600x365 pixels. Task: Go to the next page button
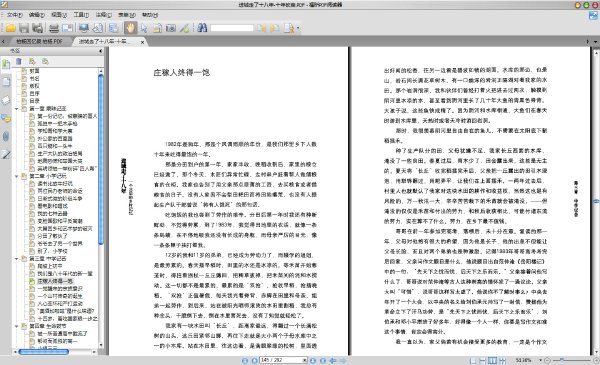313,360
